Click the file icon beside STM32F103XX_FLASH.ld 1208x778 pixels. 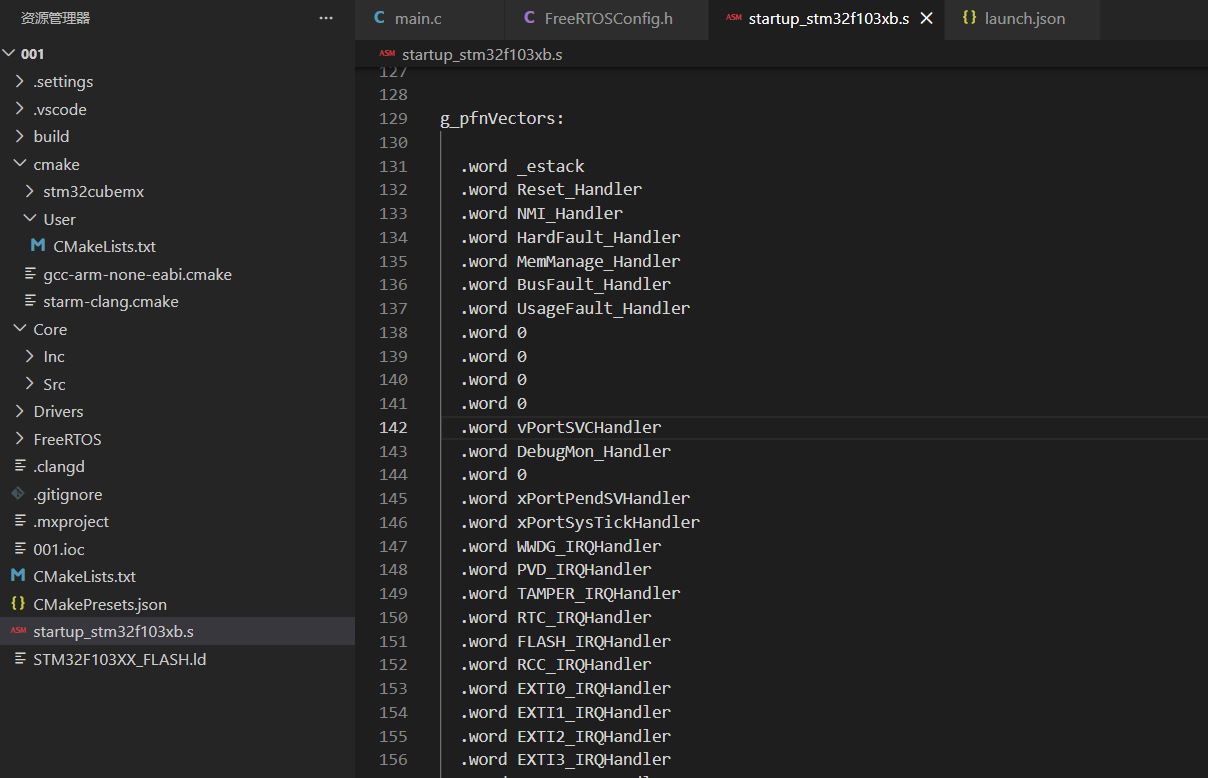click(x=21, y=659)
